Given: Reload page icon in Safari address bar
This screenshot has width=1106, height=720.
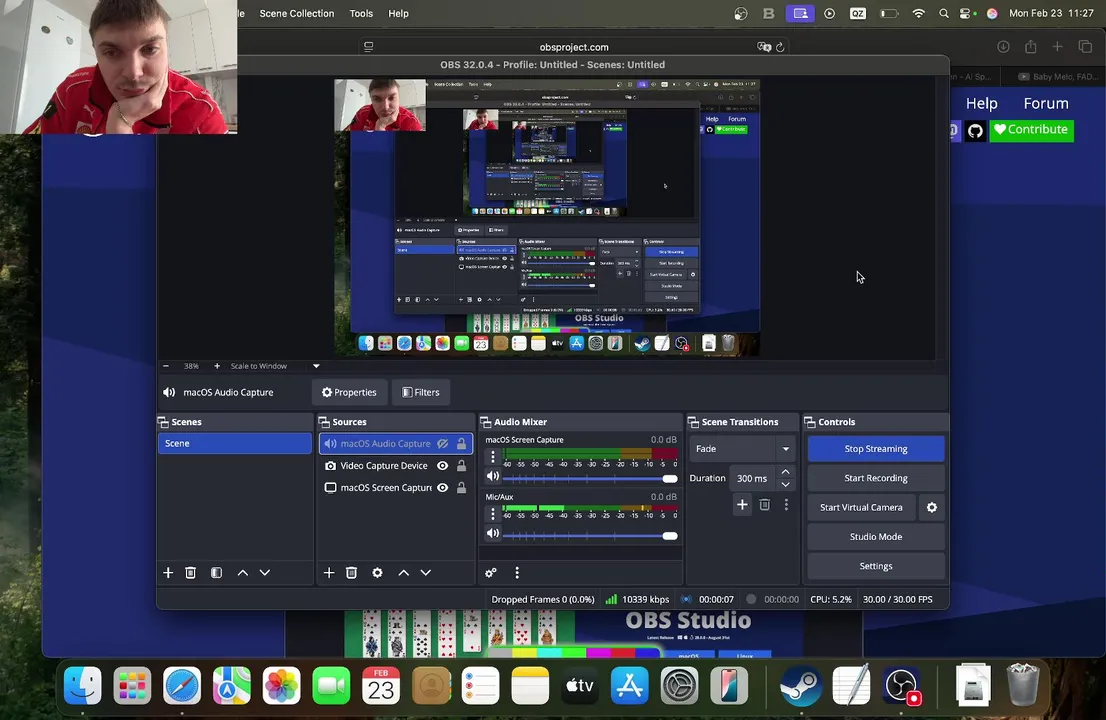Looking at the screenshot, I should tap(780, 47).
